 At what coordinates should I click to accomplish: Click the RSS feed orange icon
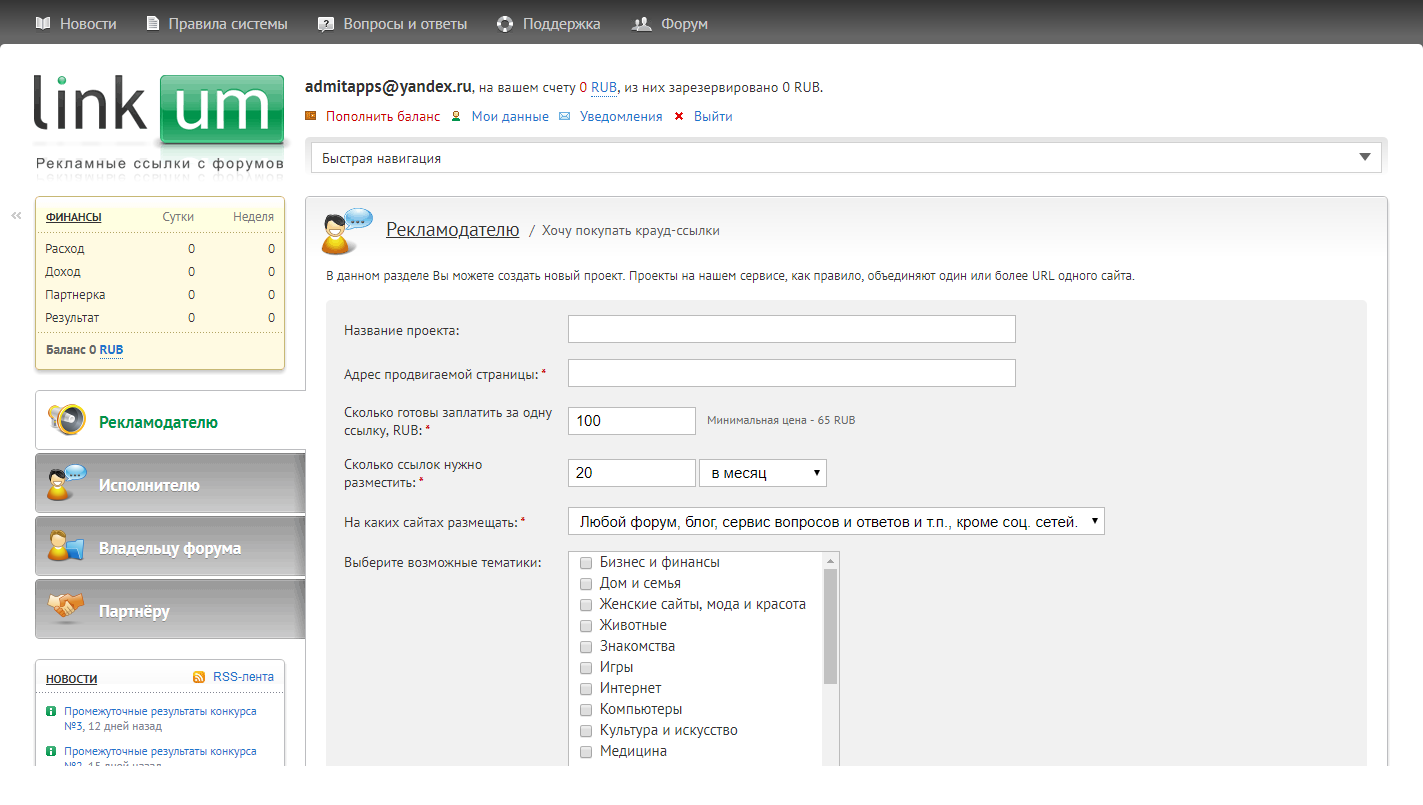click(200, 677)
